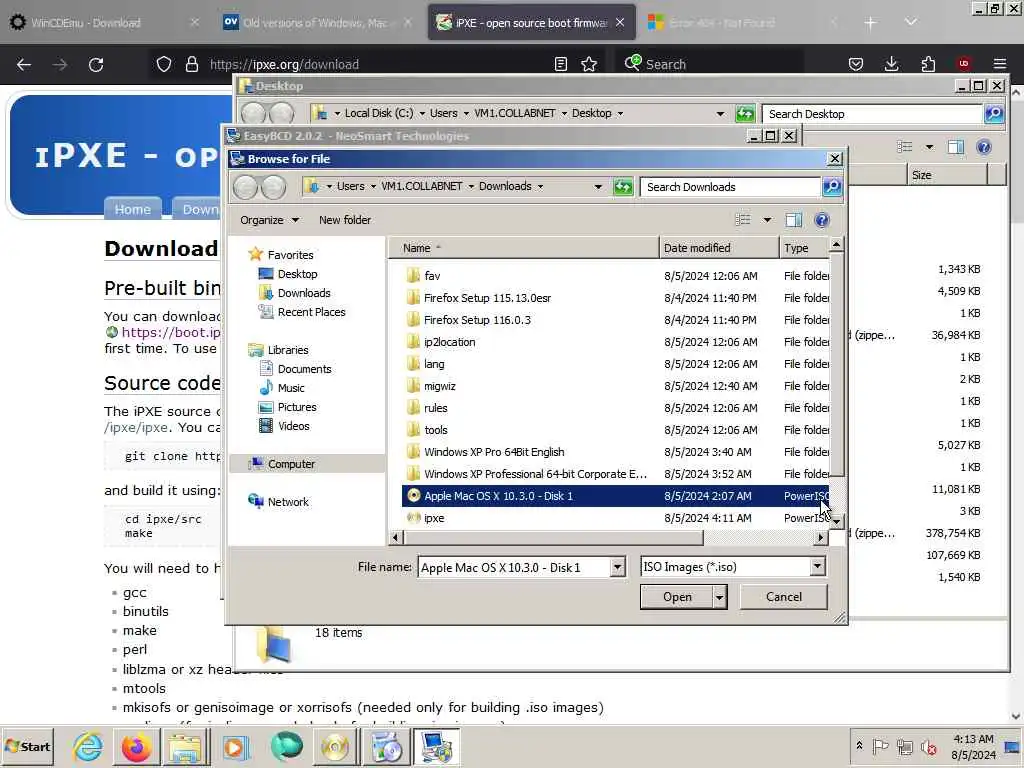
Task: Select the ipxe ISO file in list
Action: tap(615, 518)
